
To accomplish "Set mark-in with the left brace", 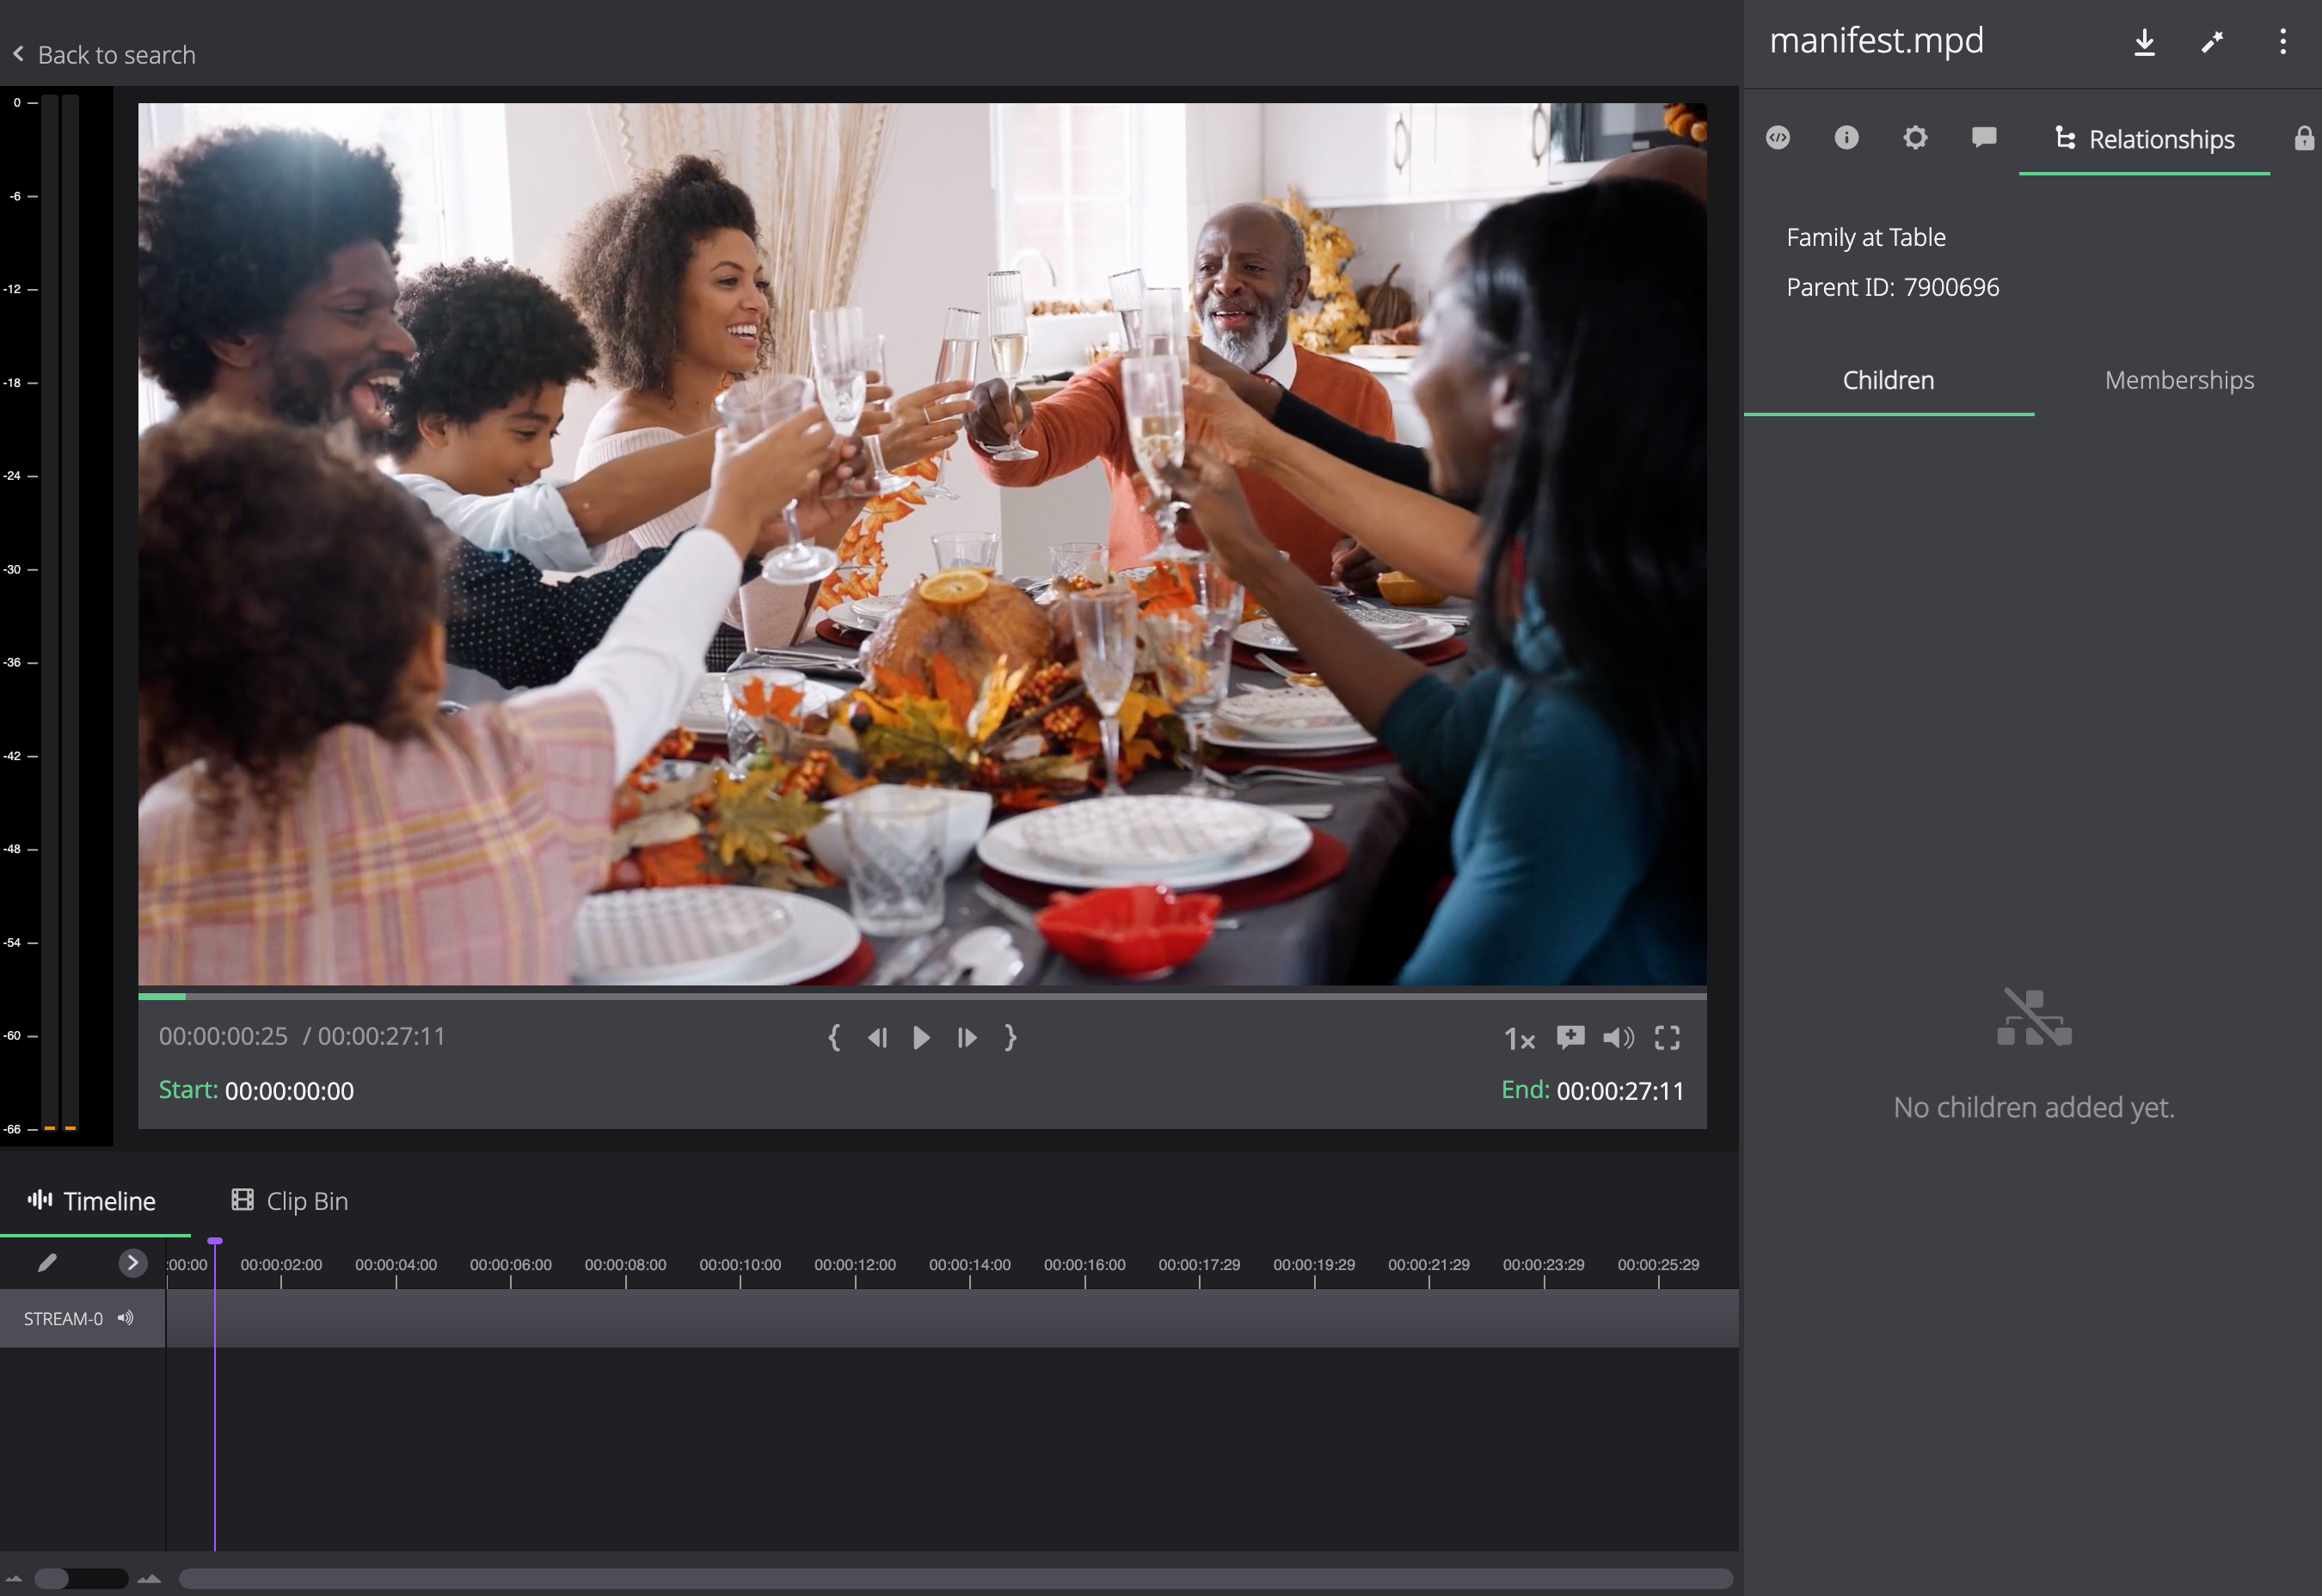I will point(834,1038).
